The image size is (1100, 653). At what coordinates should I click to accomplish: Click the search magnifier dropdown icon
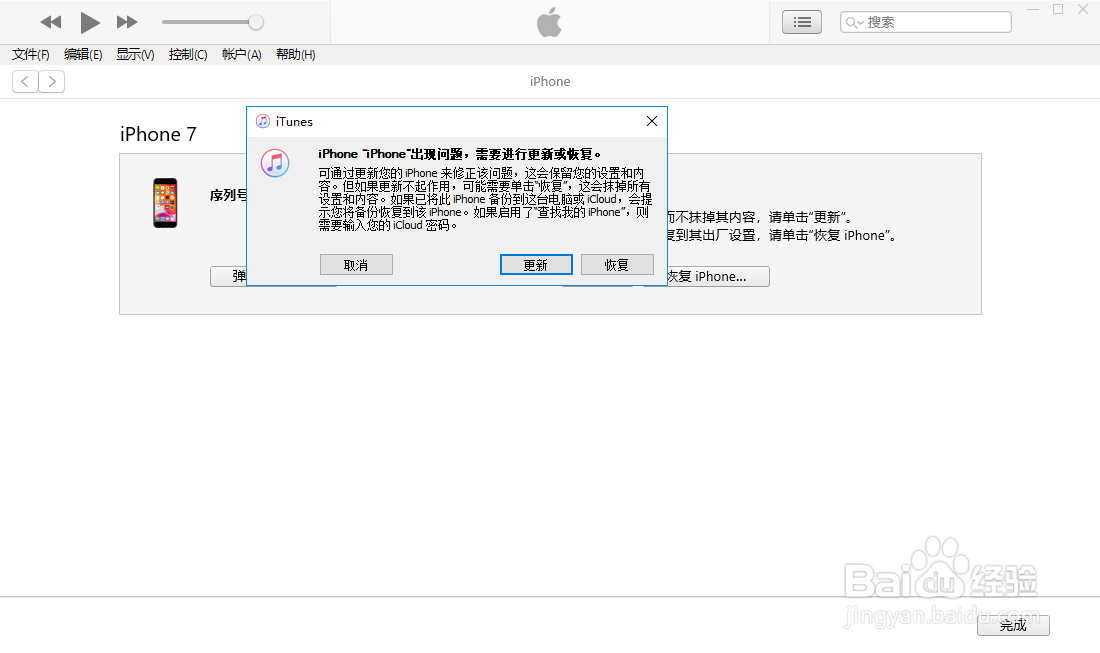click(854, 22)
